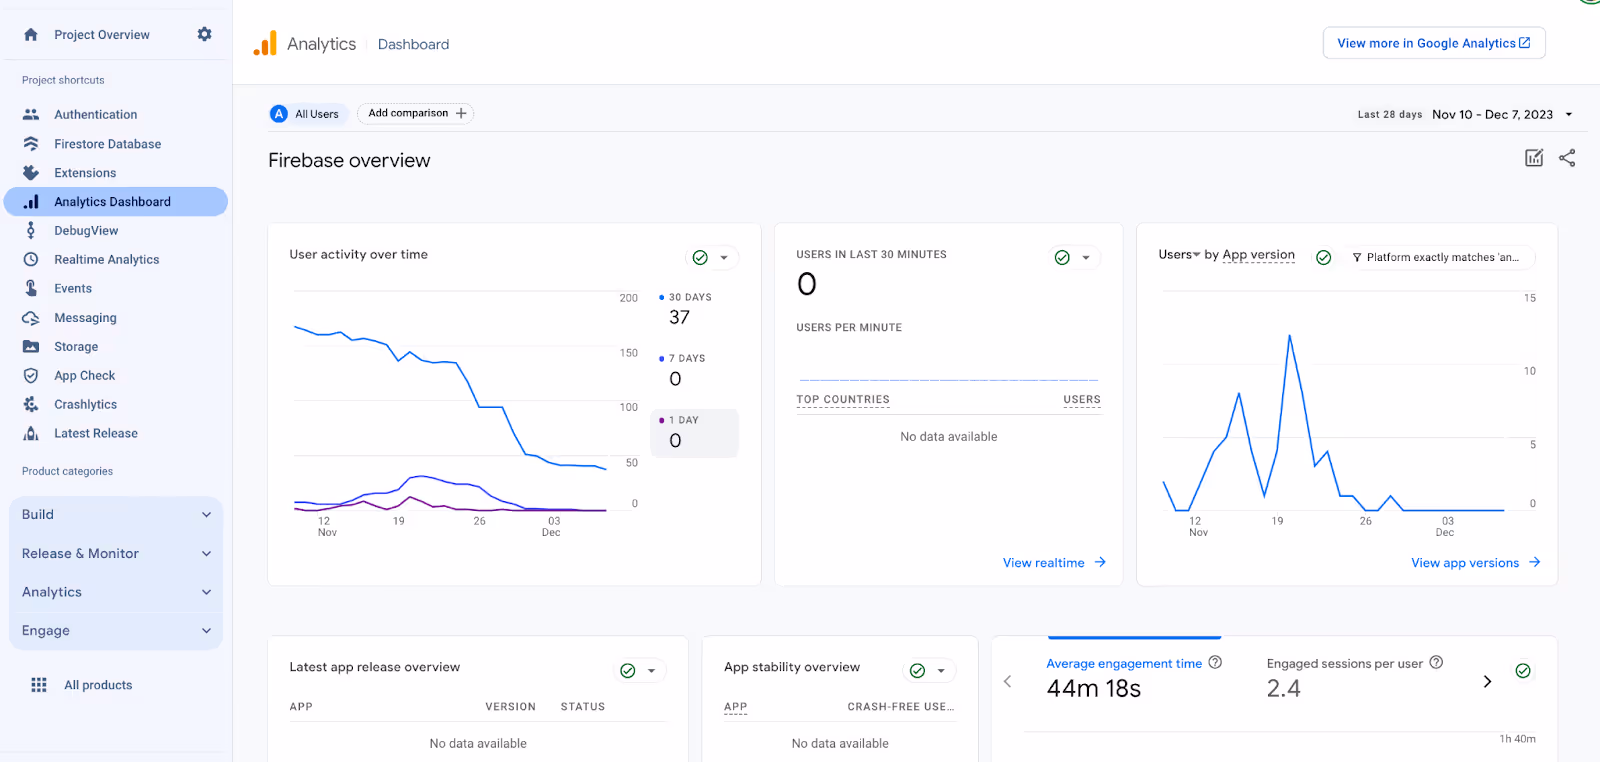
Task: Click the Extensions puzzle icon
Action: [31, 172]
